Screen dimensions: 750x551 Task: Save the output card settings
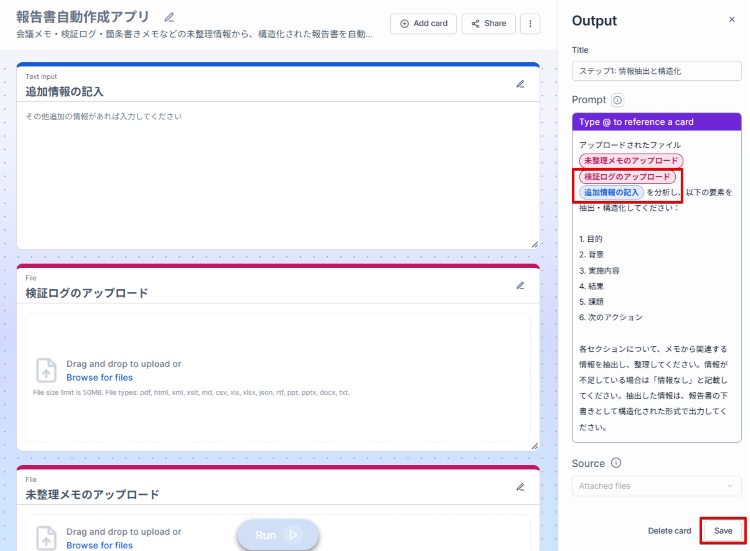722,530
